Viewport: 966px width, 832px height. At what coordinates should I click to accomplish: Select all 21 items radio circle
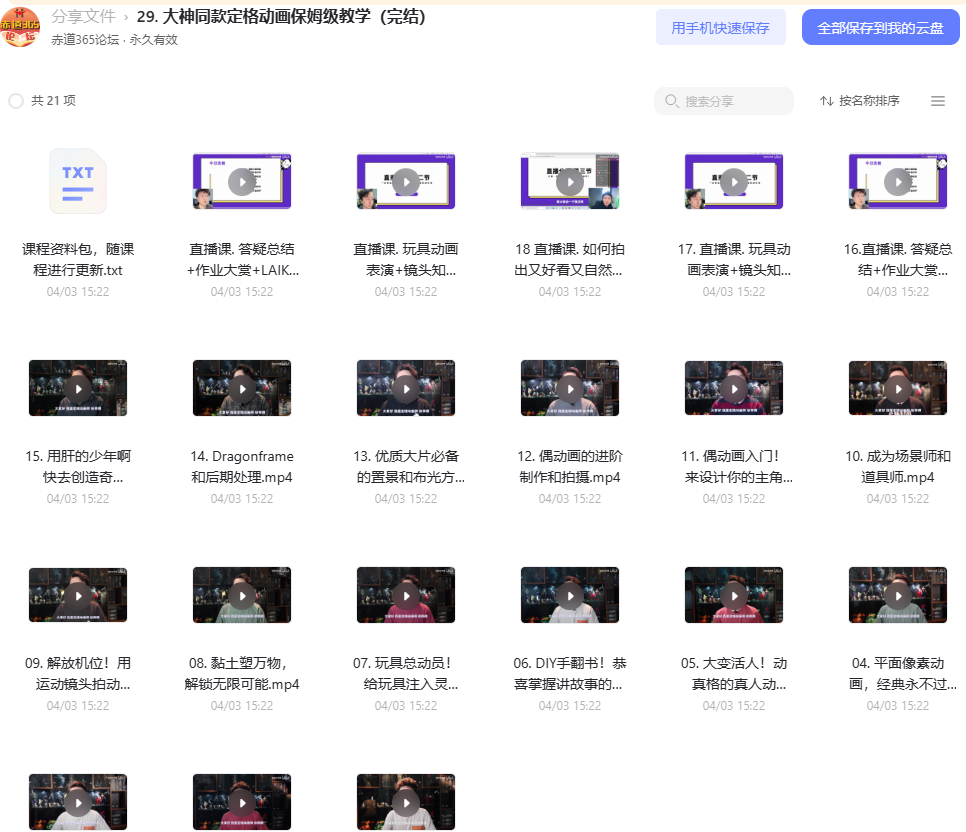[x=16, y=101]
